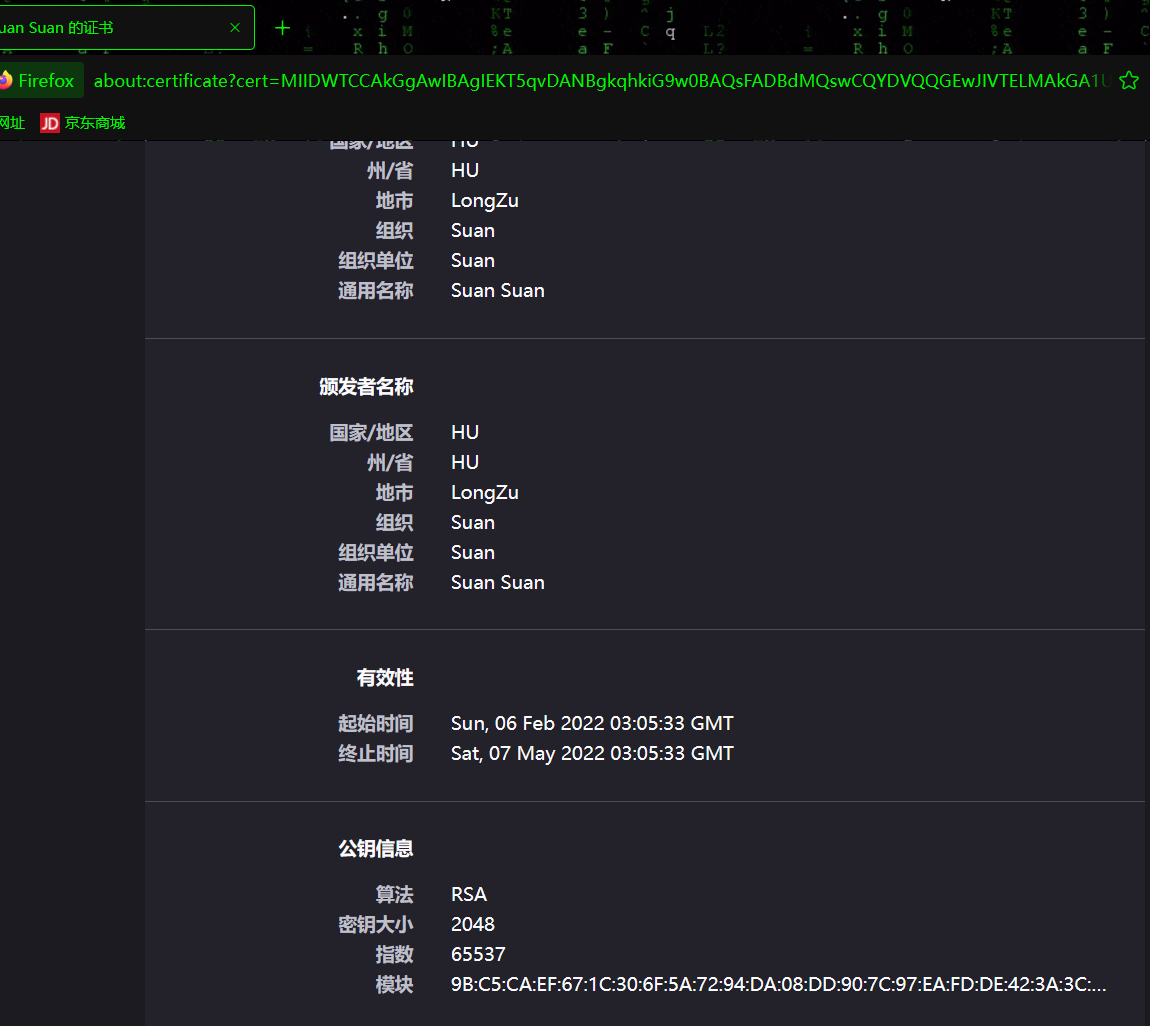Select the LongZu city value under 颁发者名称
Screen dimensions: 1150x1026
click(484, 492)
